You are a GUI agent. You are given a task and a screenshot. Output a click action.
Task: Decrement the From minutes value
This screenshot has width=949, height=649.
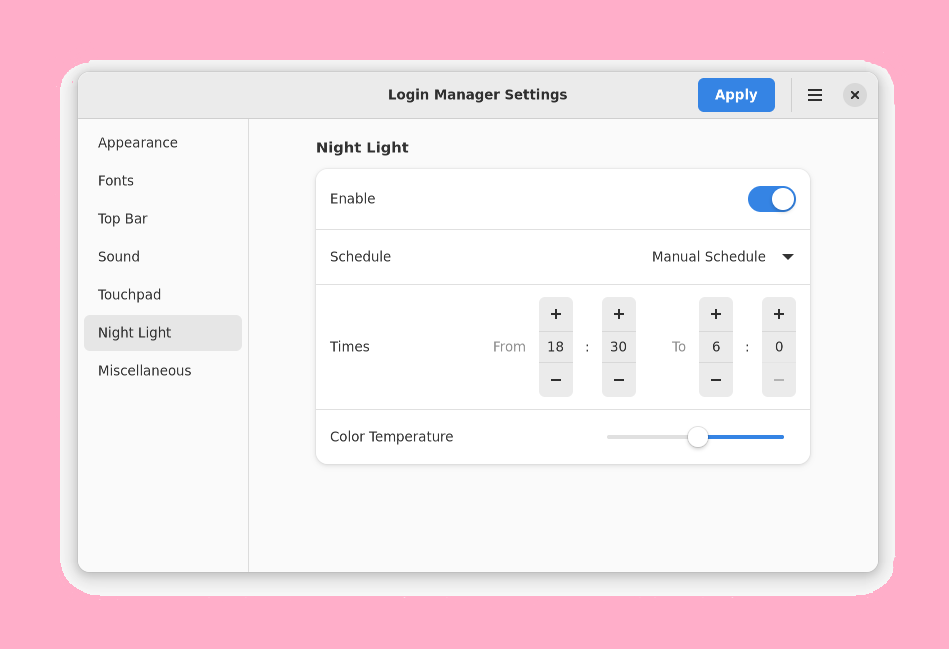pyautogui.click(x=618, y=380)
